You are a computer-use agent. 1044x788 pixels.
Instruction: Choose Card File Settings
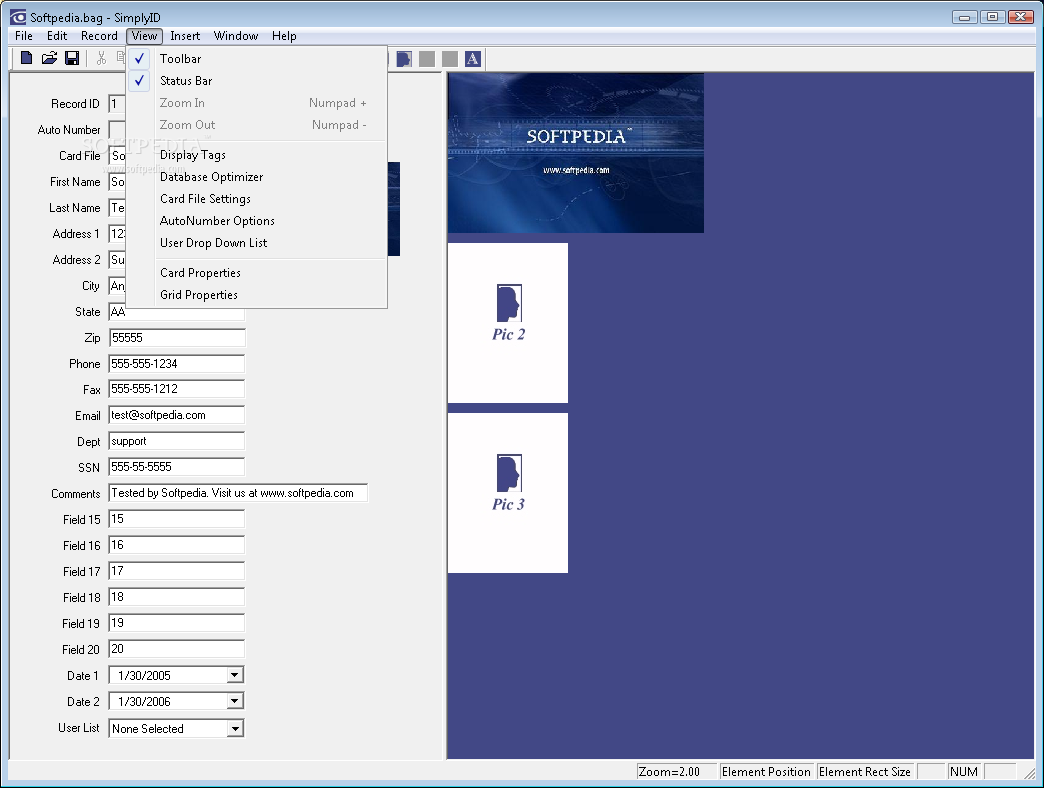click(x=256, y=199)
